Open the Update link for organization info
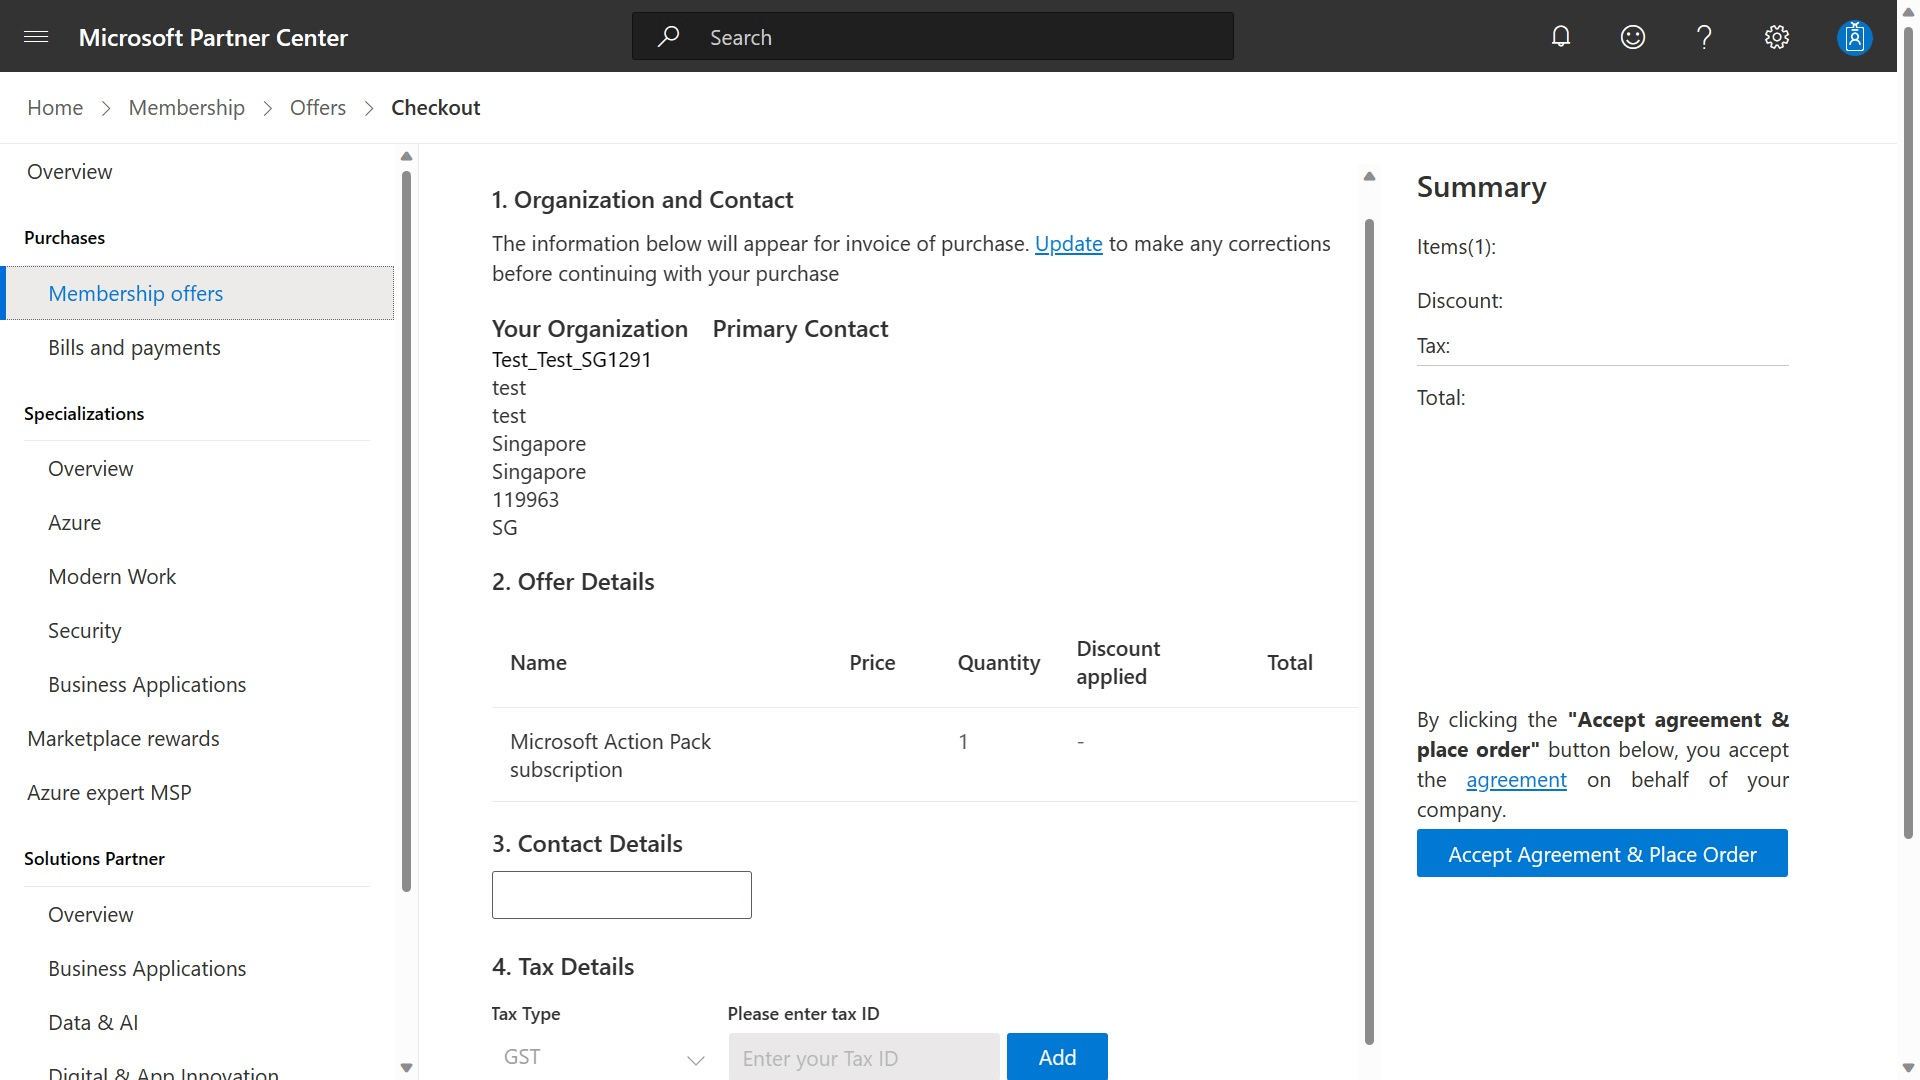1920x1080 pixels. (1068, 243)
